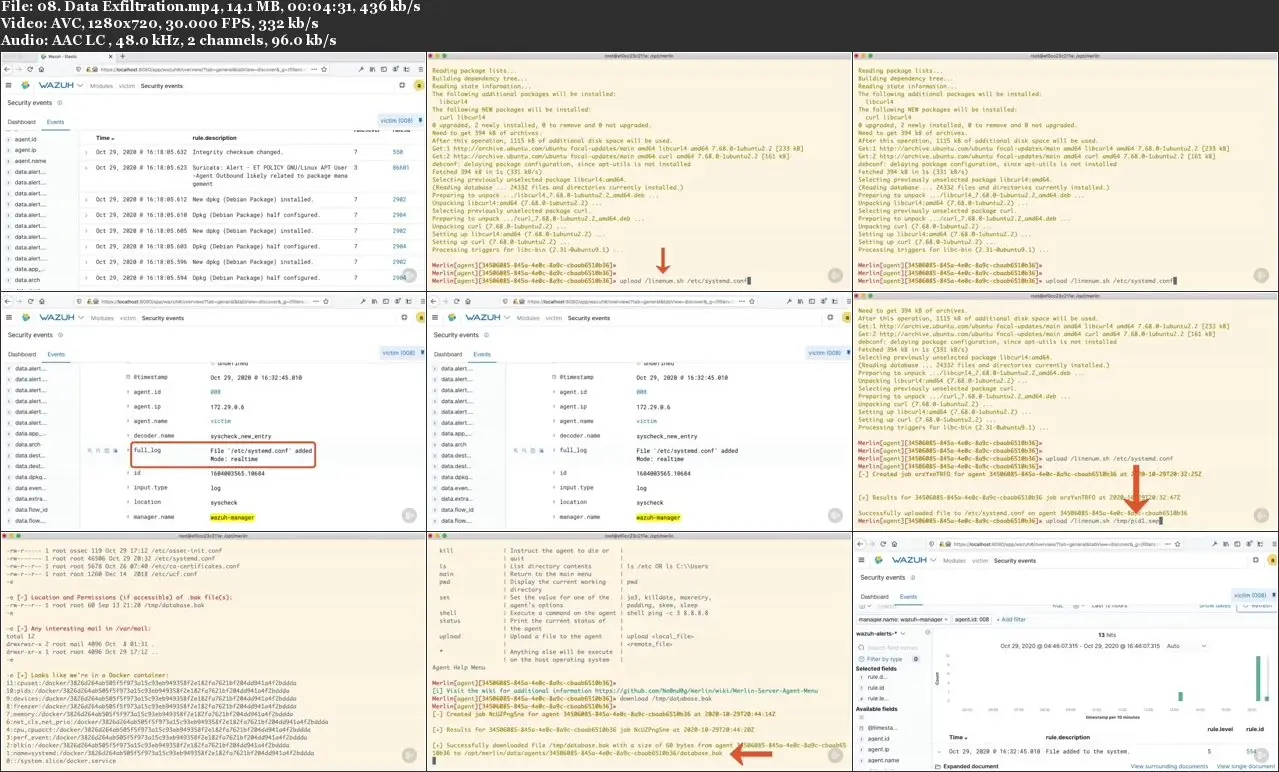Open wazuh-alerts-* index pattern dropdown

point(880,633)
